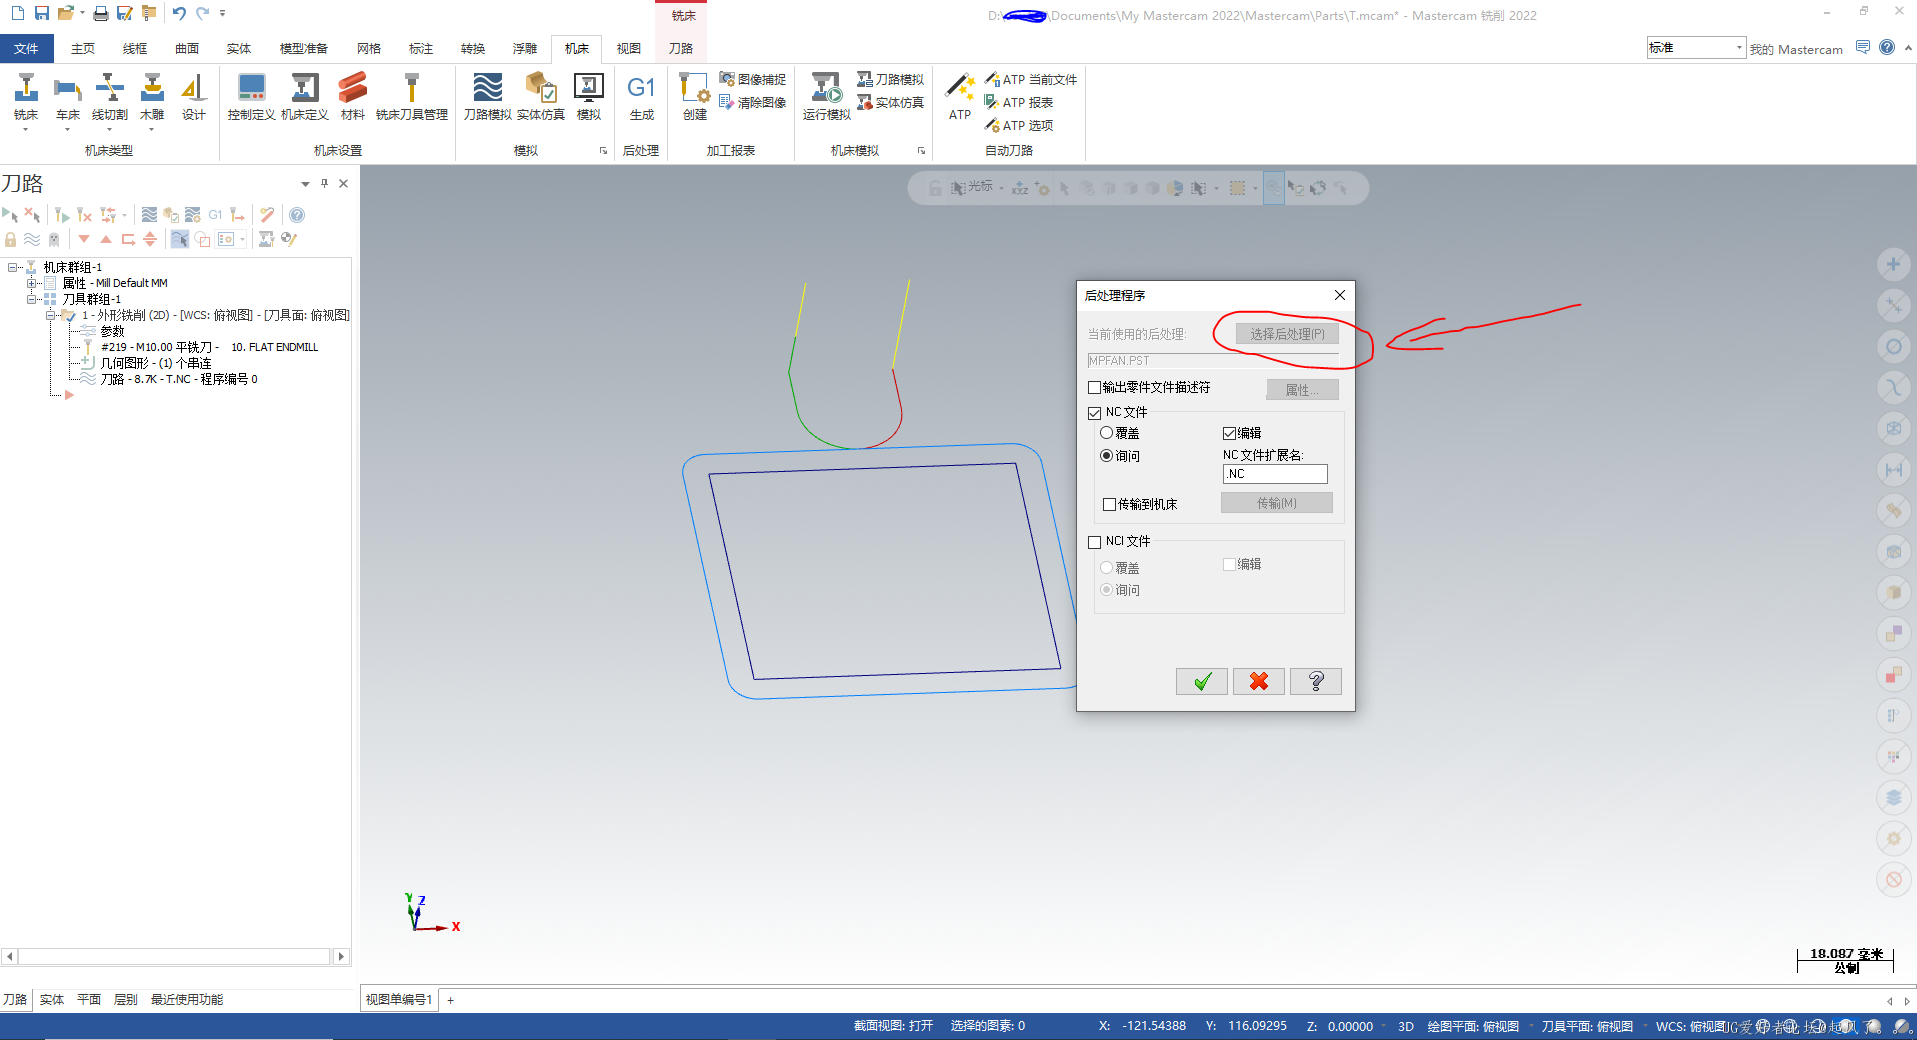
Task: Launch 刀路模拟 backplot in ribbon
Action: [x=488, y=98]
